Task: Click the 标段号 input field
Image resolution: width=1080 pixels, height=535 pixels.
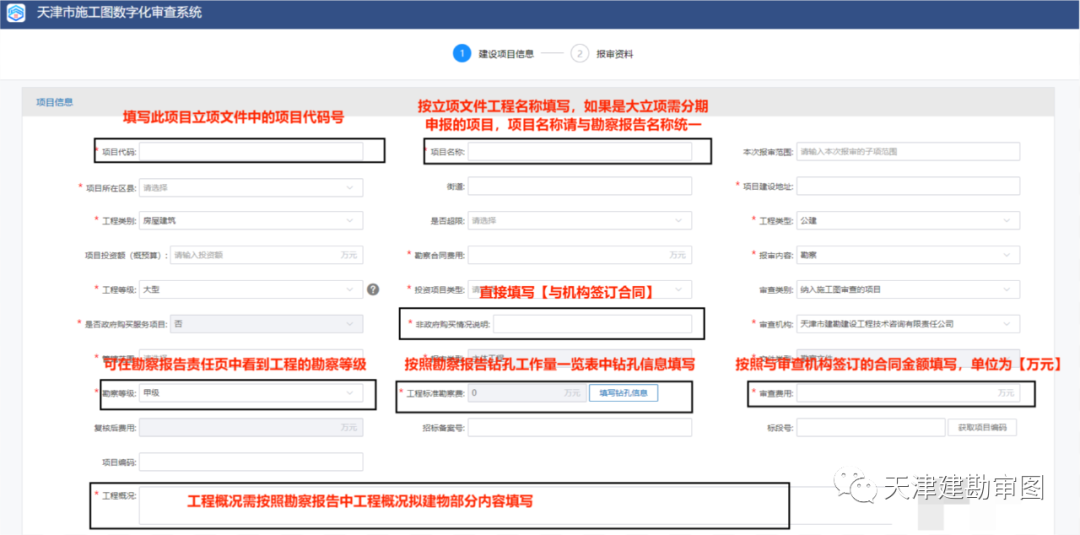Action: click(x=871, y=427)
